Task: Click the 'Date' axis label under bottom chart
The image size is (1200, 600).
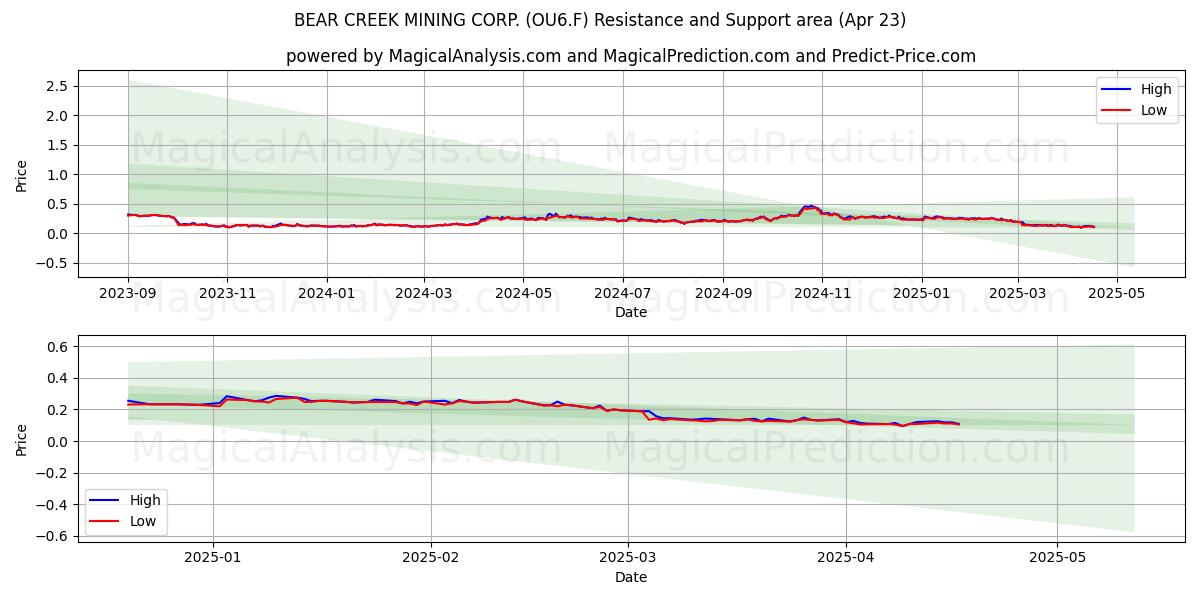Action: (631, 577)
